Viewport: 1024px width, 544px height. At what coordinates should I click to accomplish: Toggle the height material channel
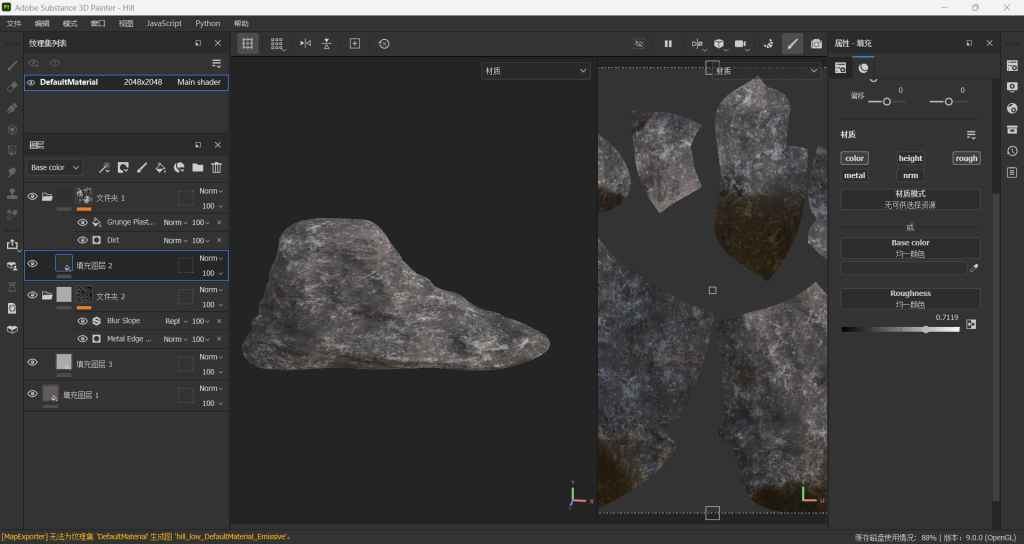click(910, 158)
